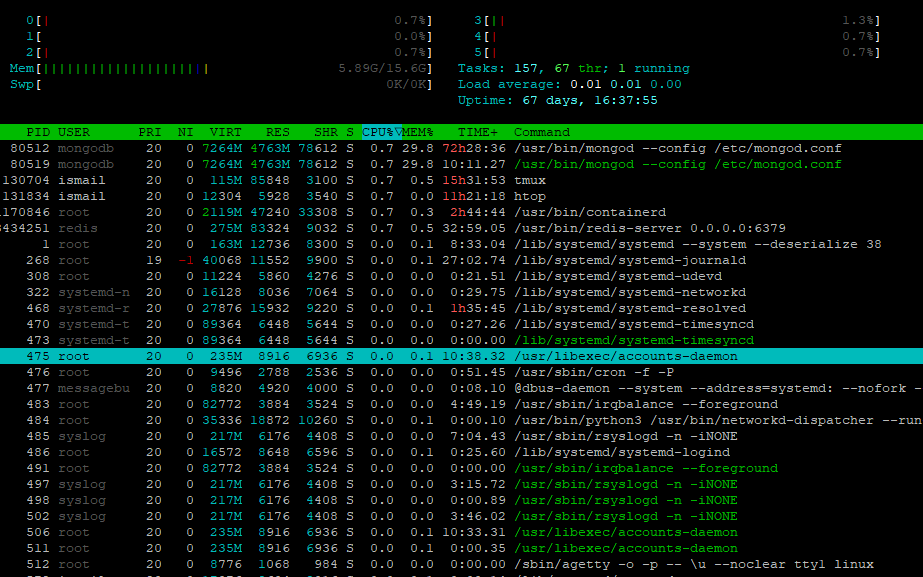Click the TIME+ column header
The width and height of the screenshot is (923, 577).
tap(478, 132)
